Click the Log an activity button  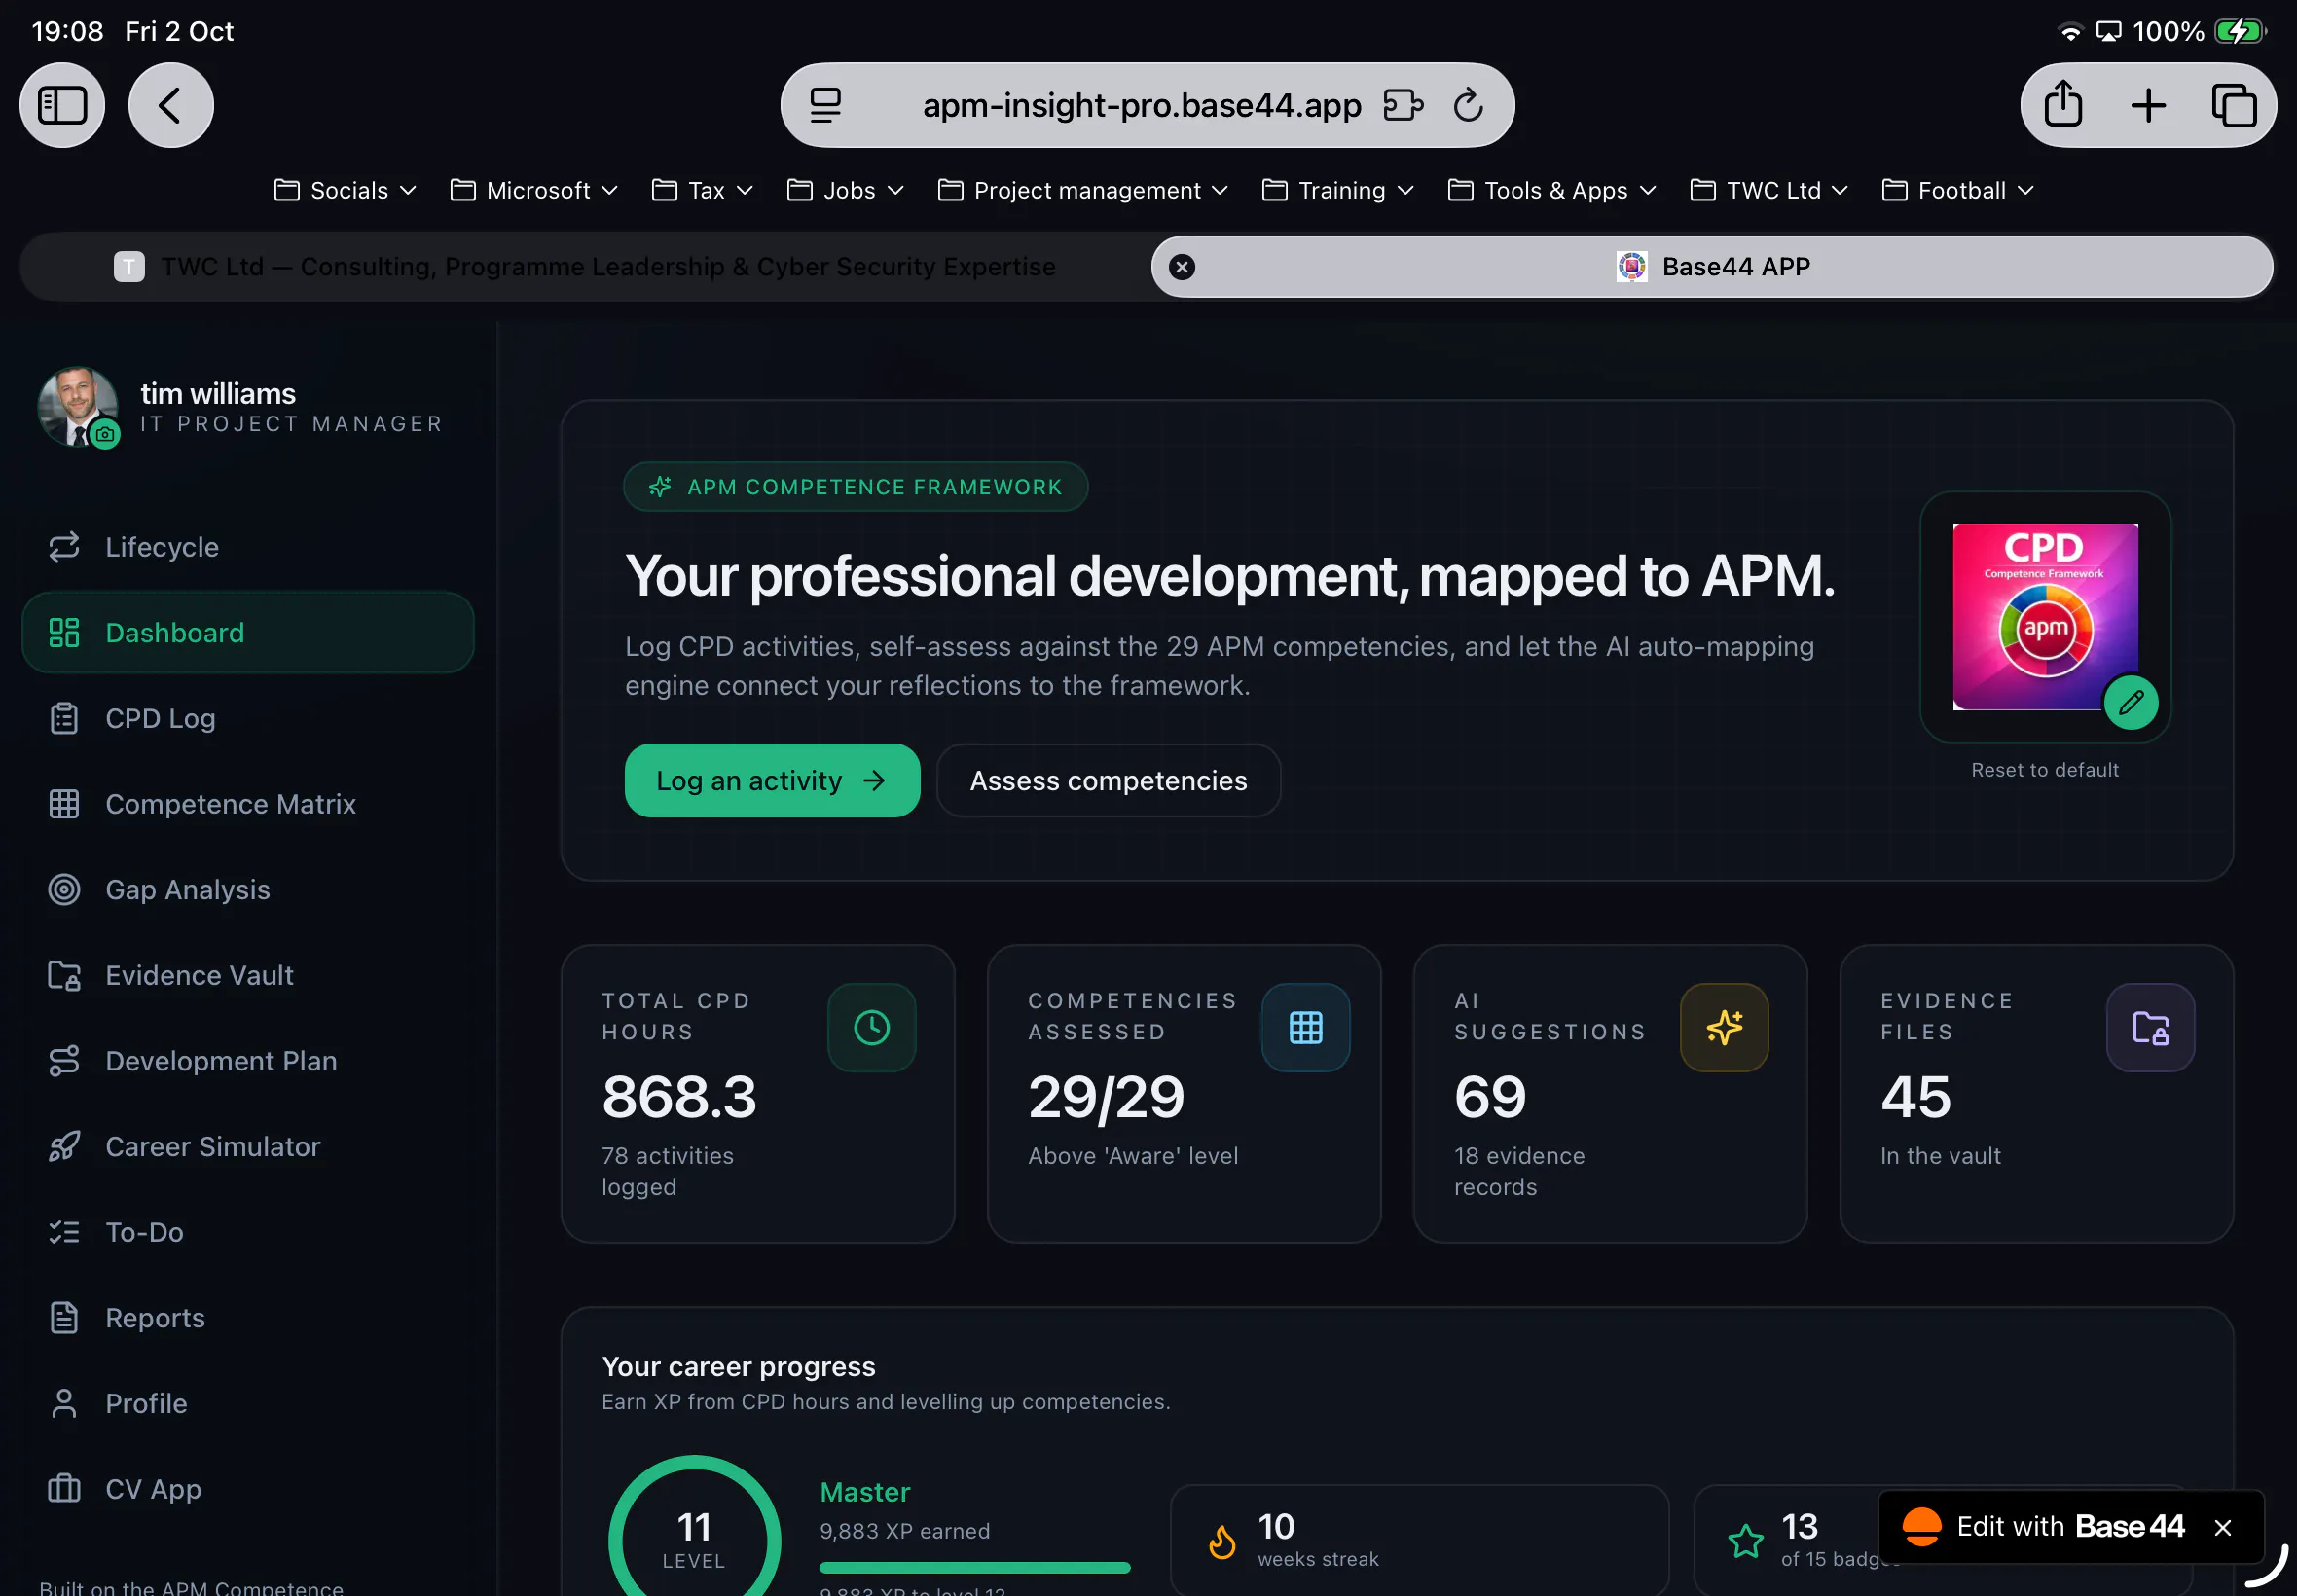pos(772,780)
